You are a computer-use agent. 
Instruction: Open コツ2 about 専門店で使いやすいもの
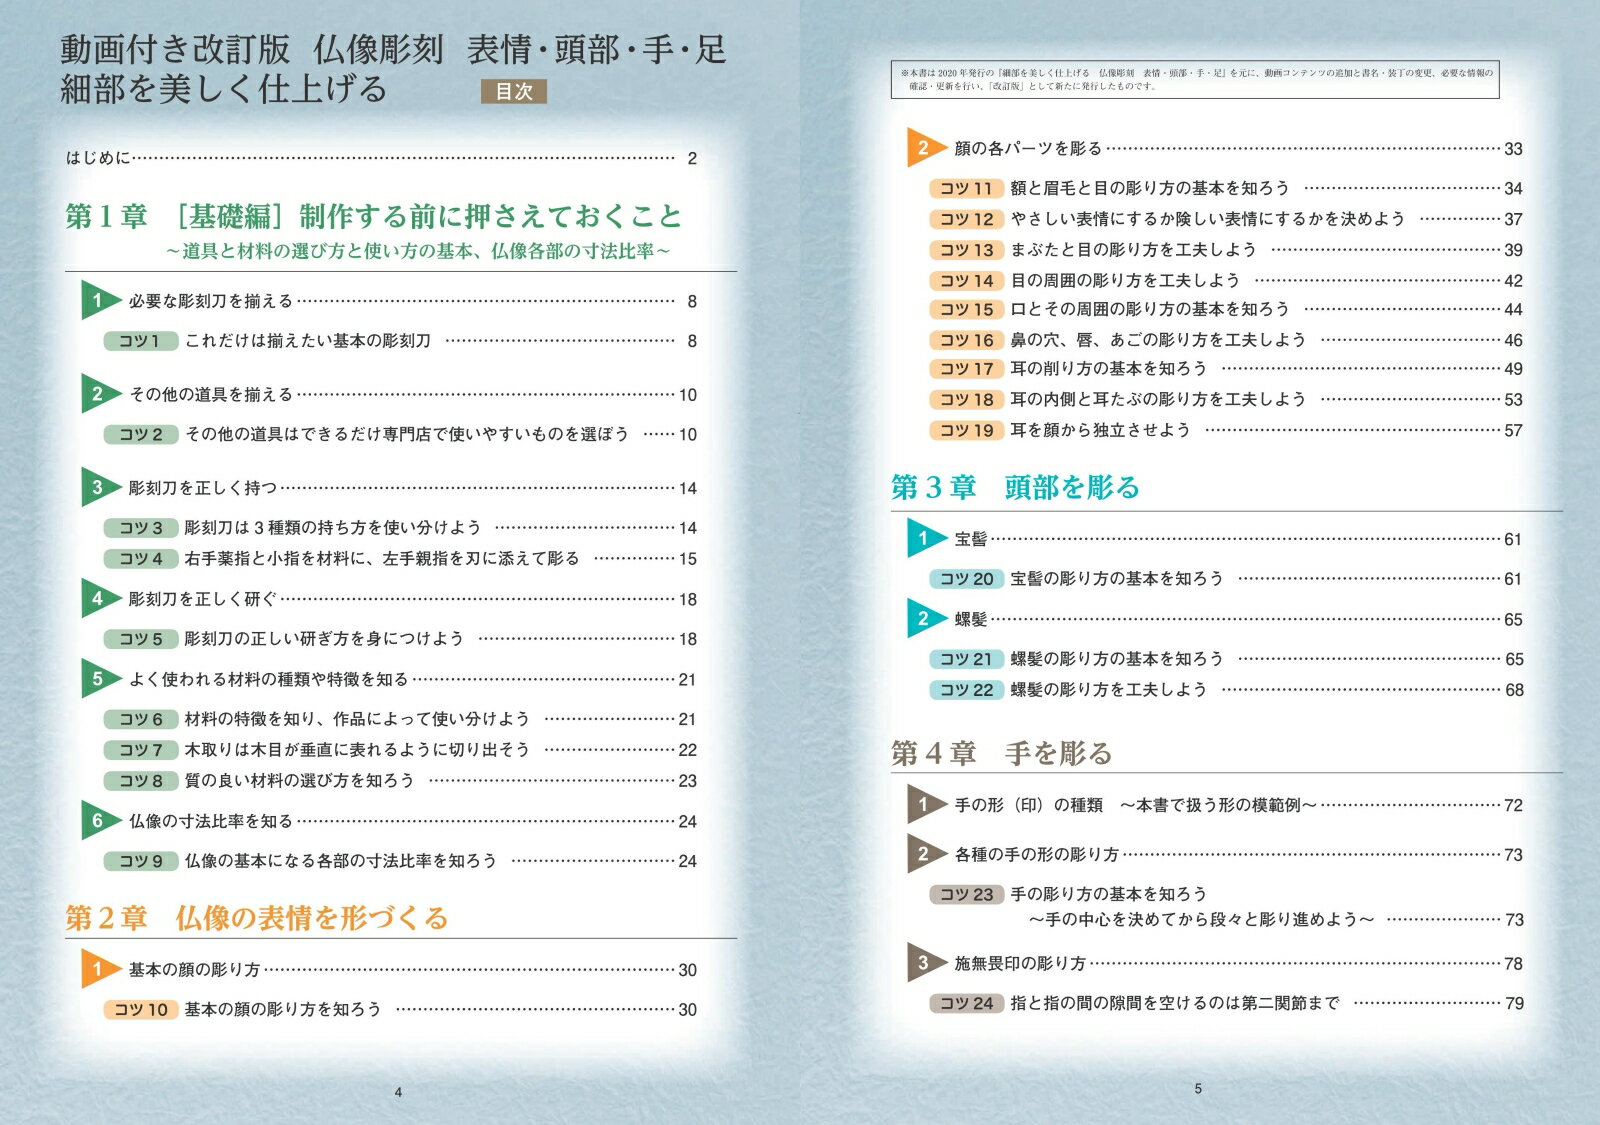tap(400, 434)
